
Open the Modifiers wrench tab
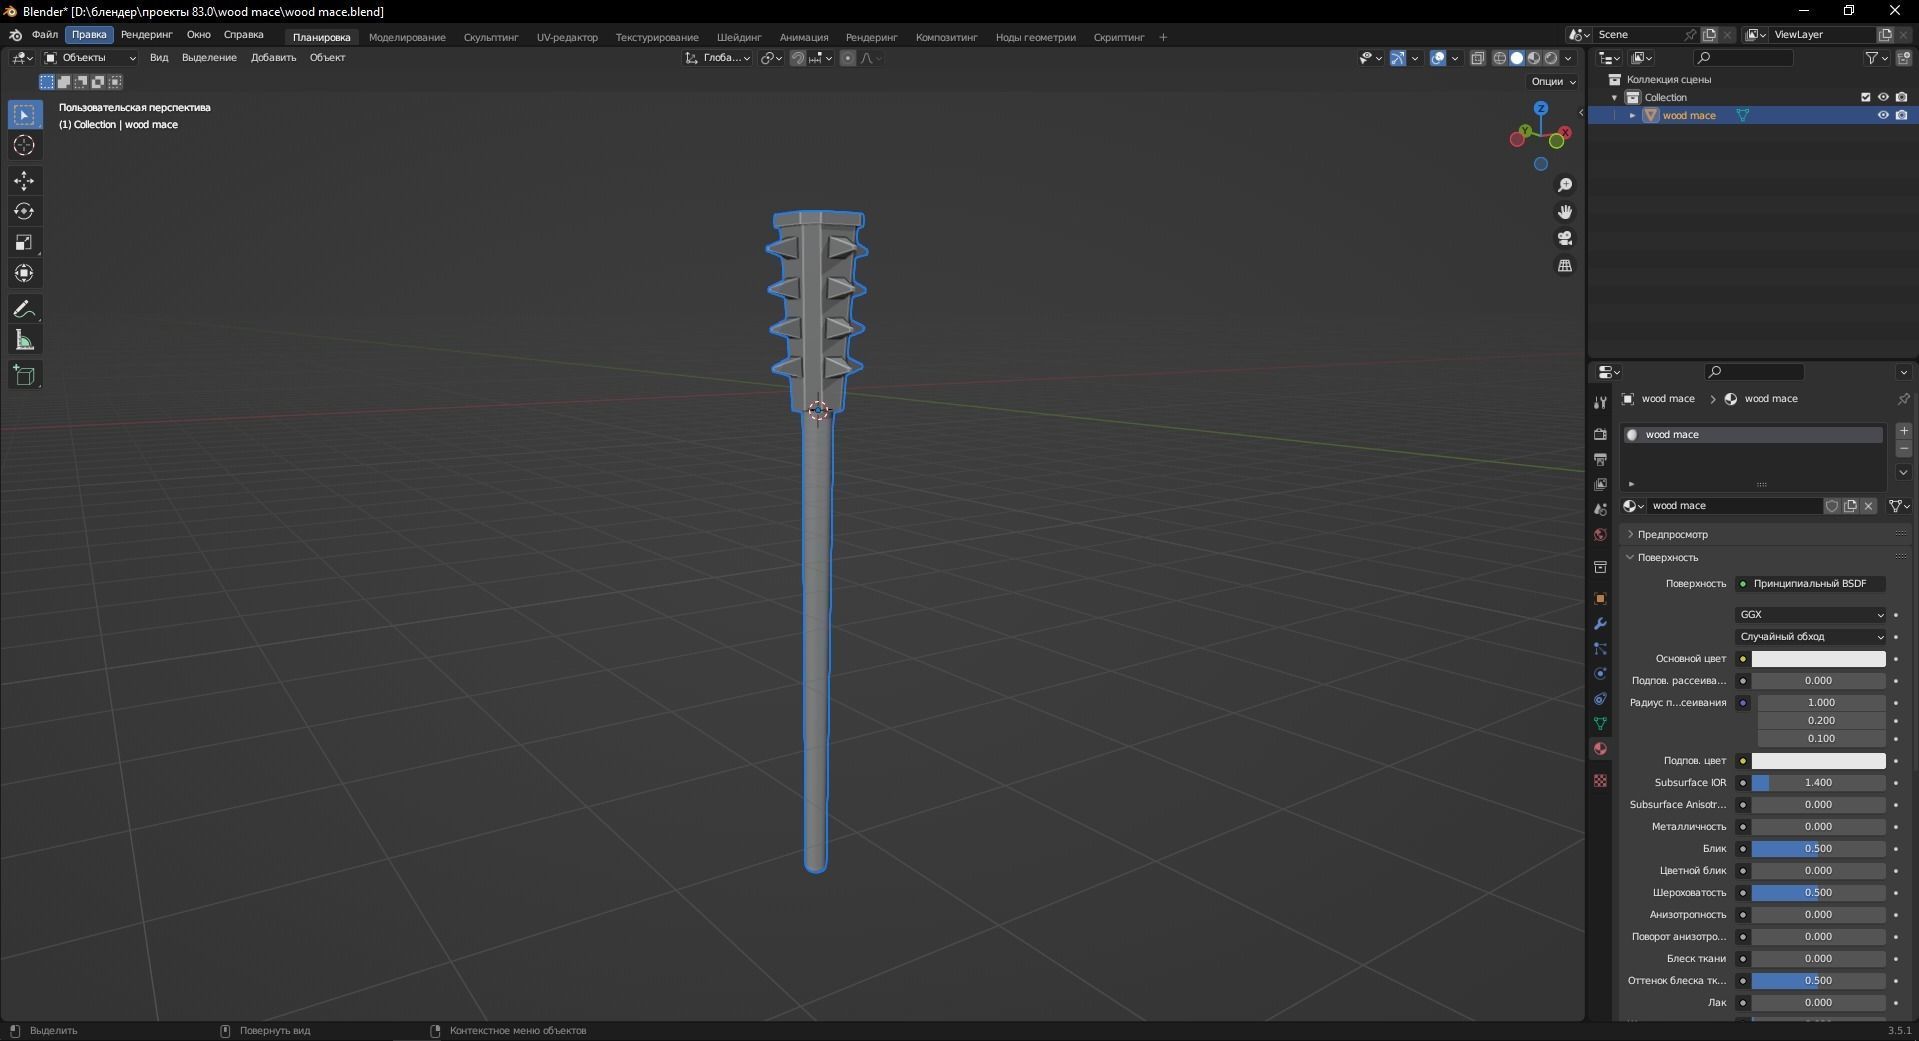(x=1600, y=623)
